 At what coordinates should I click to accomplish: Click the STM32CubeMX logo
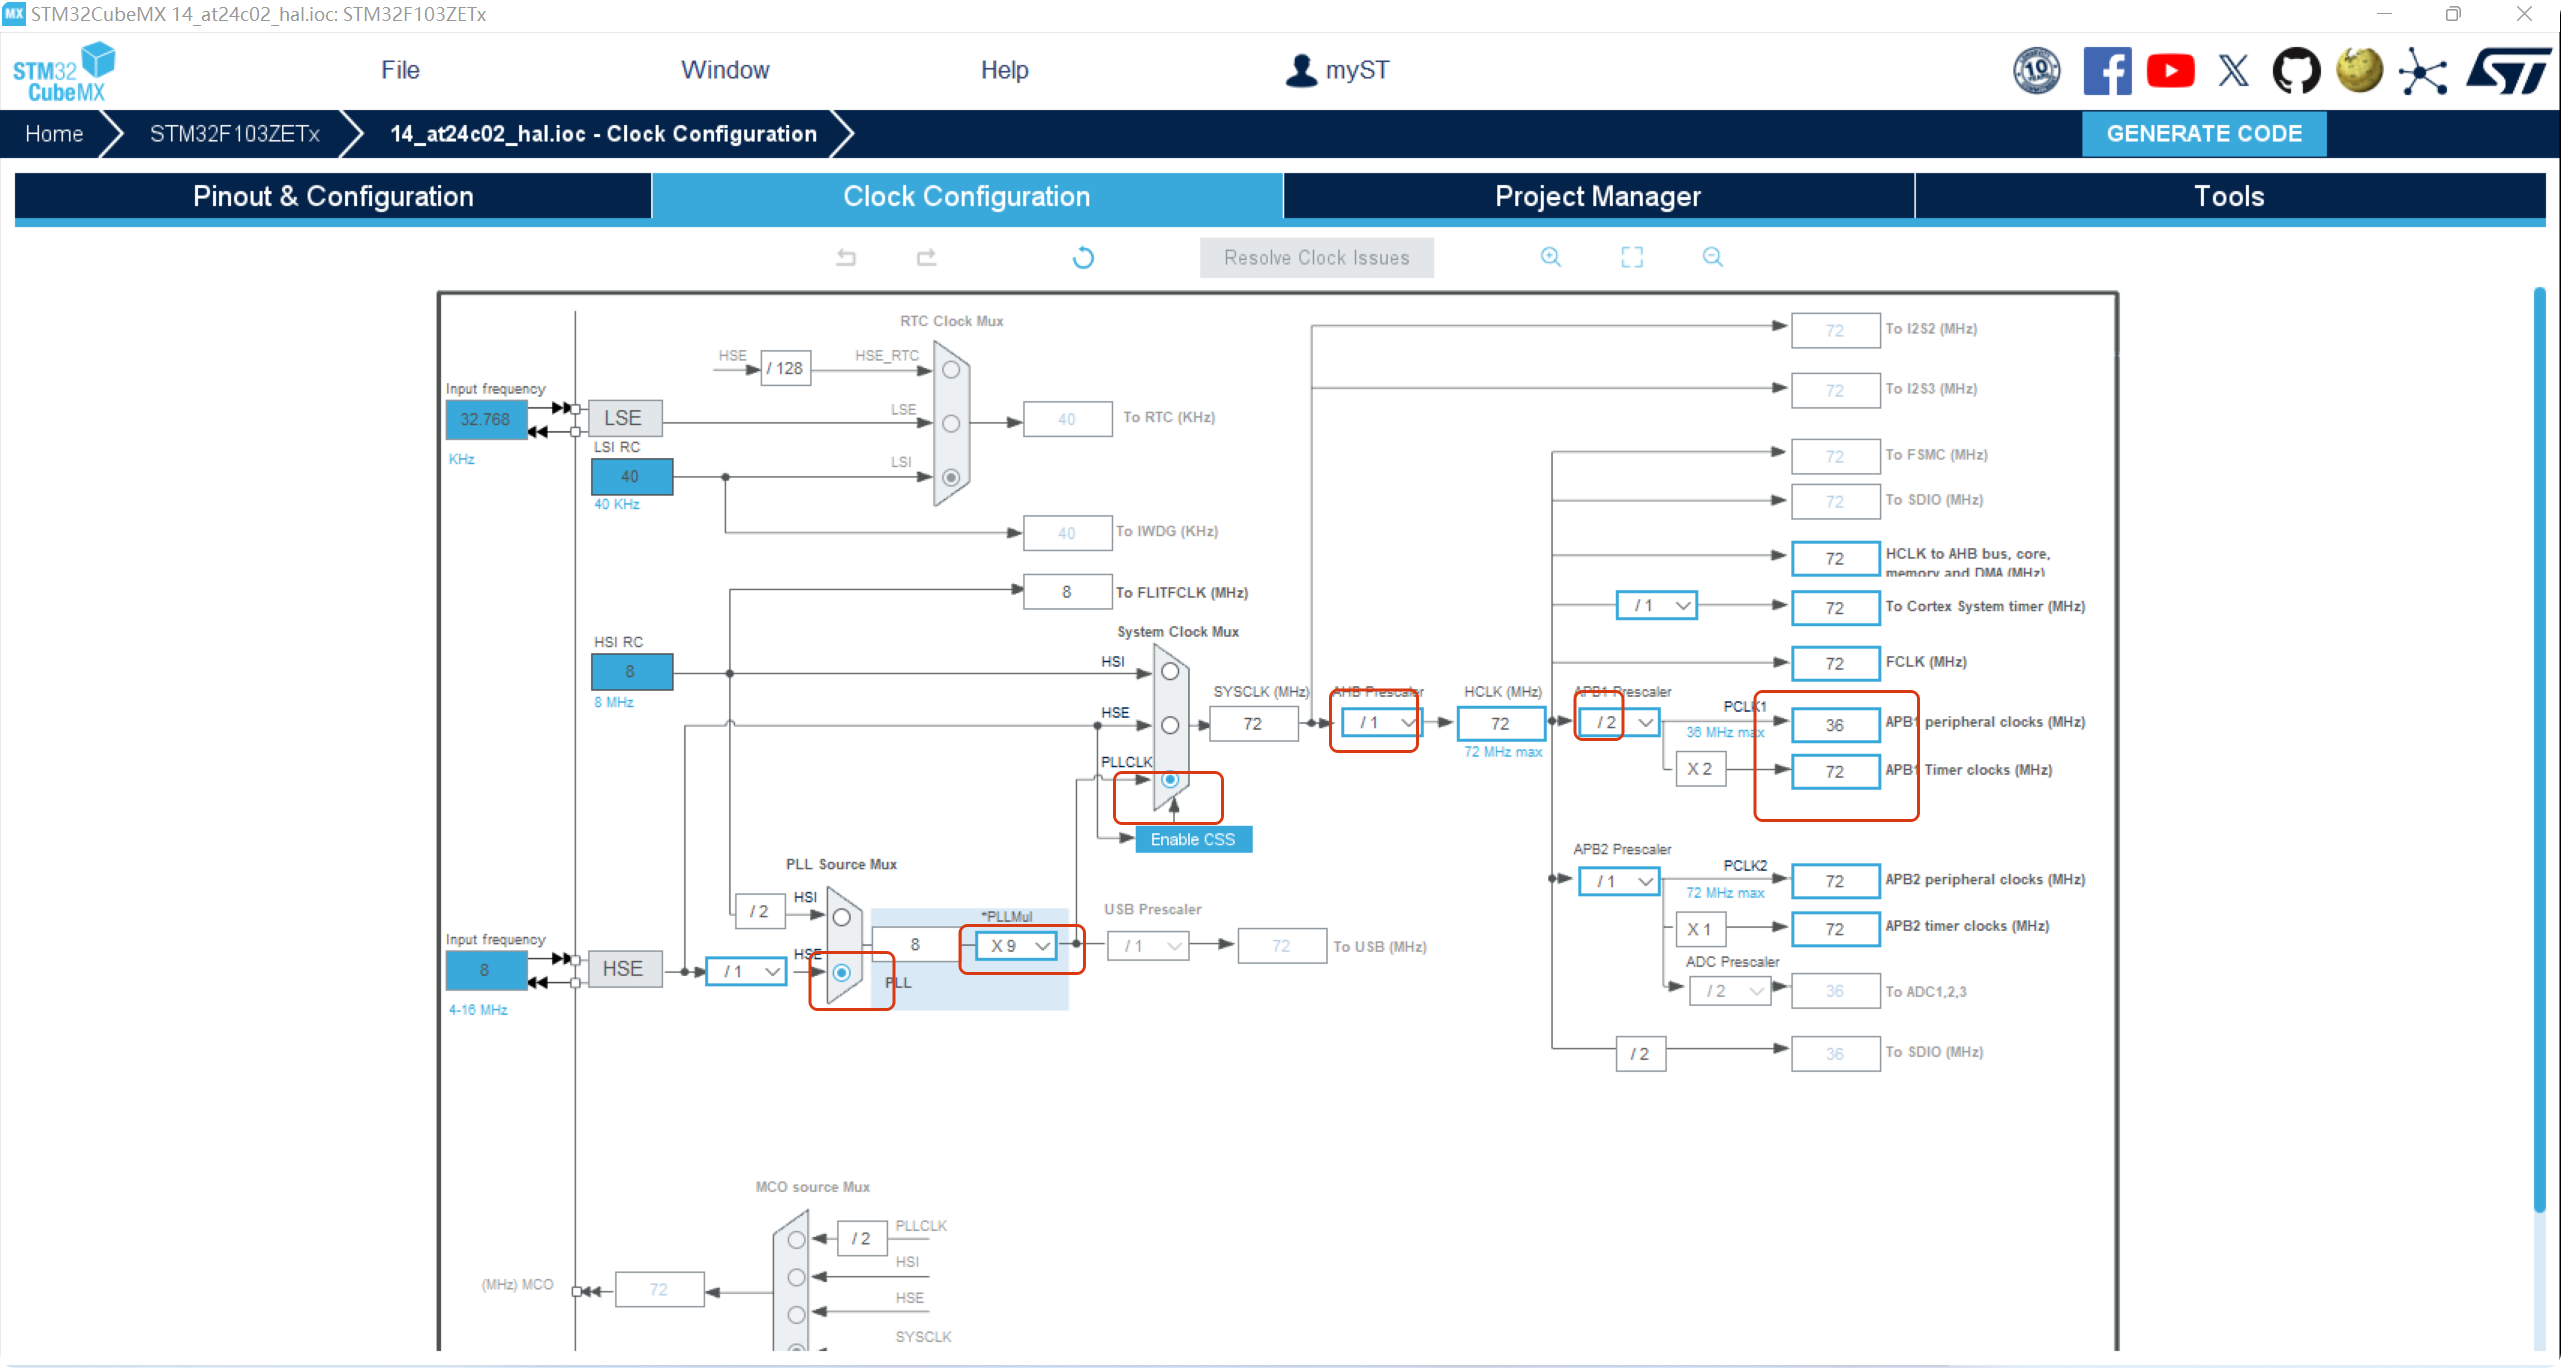(x=64, y=71)
